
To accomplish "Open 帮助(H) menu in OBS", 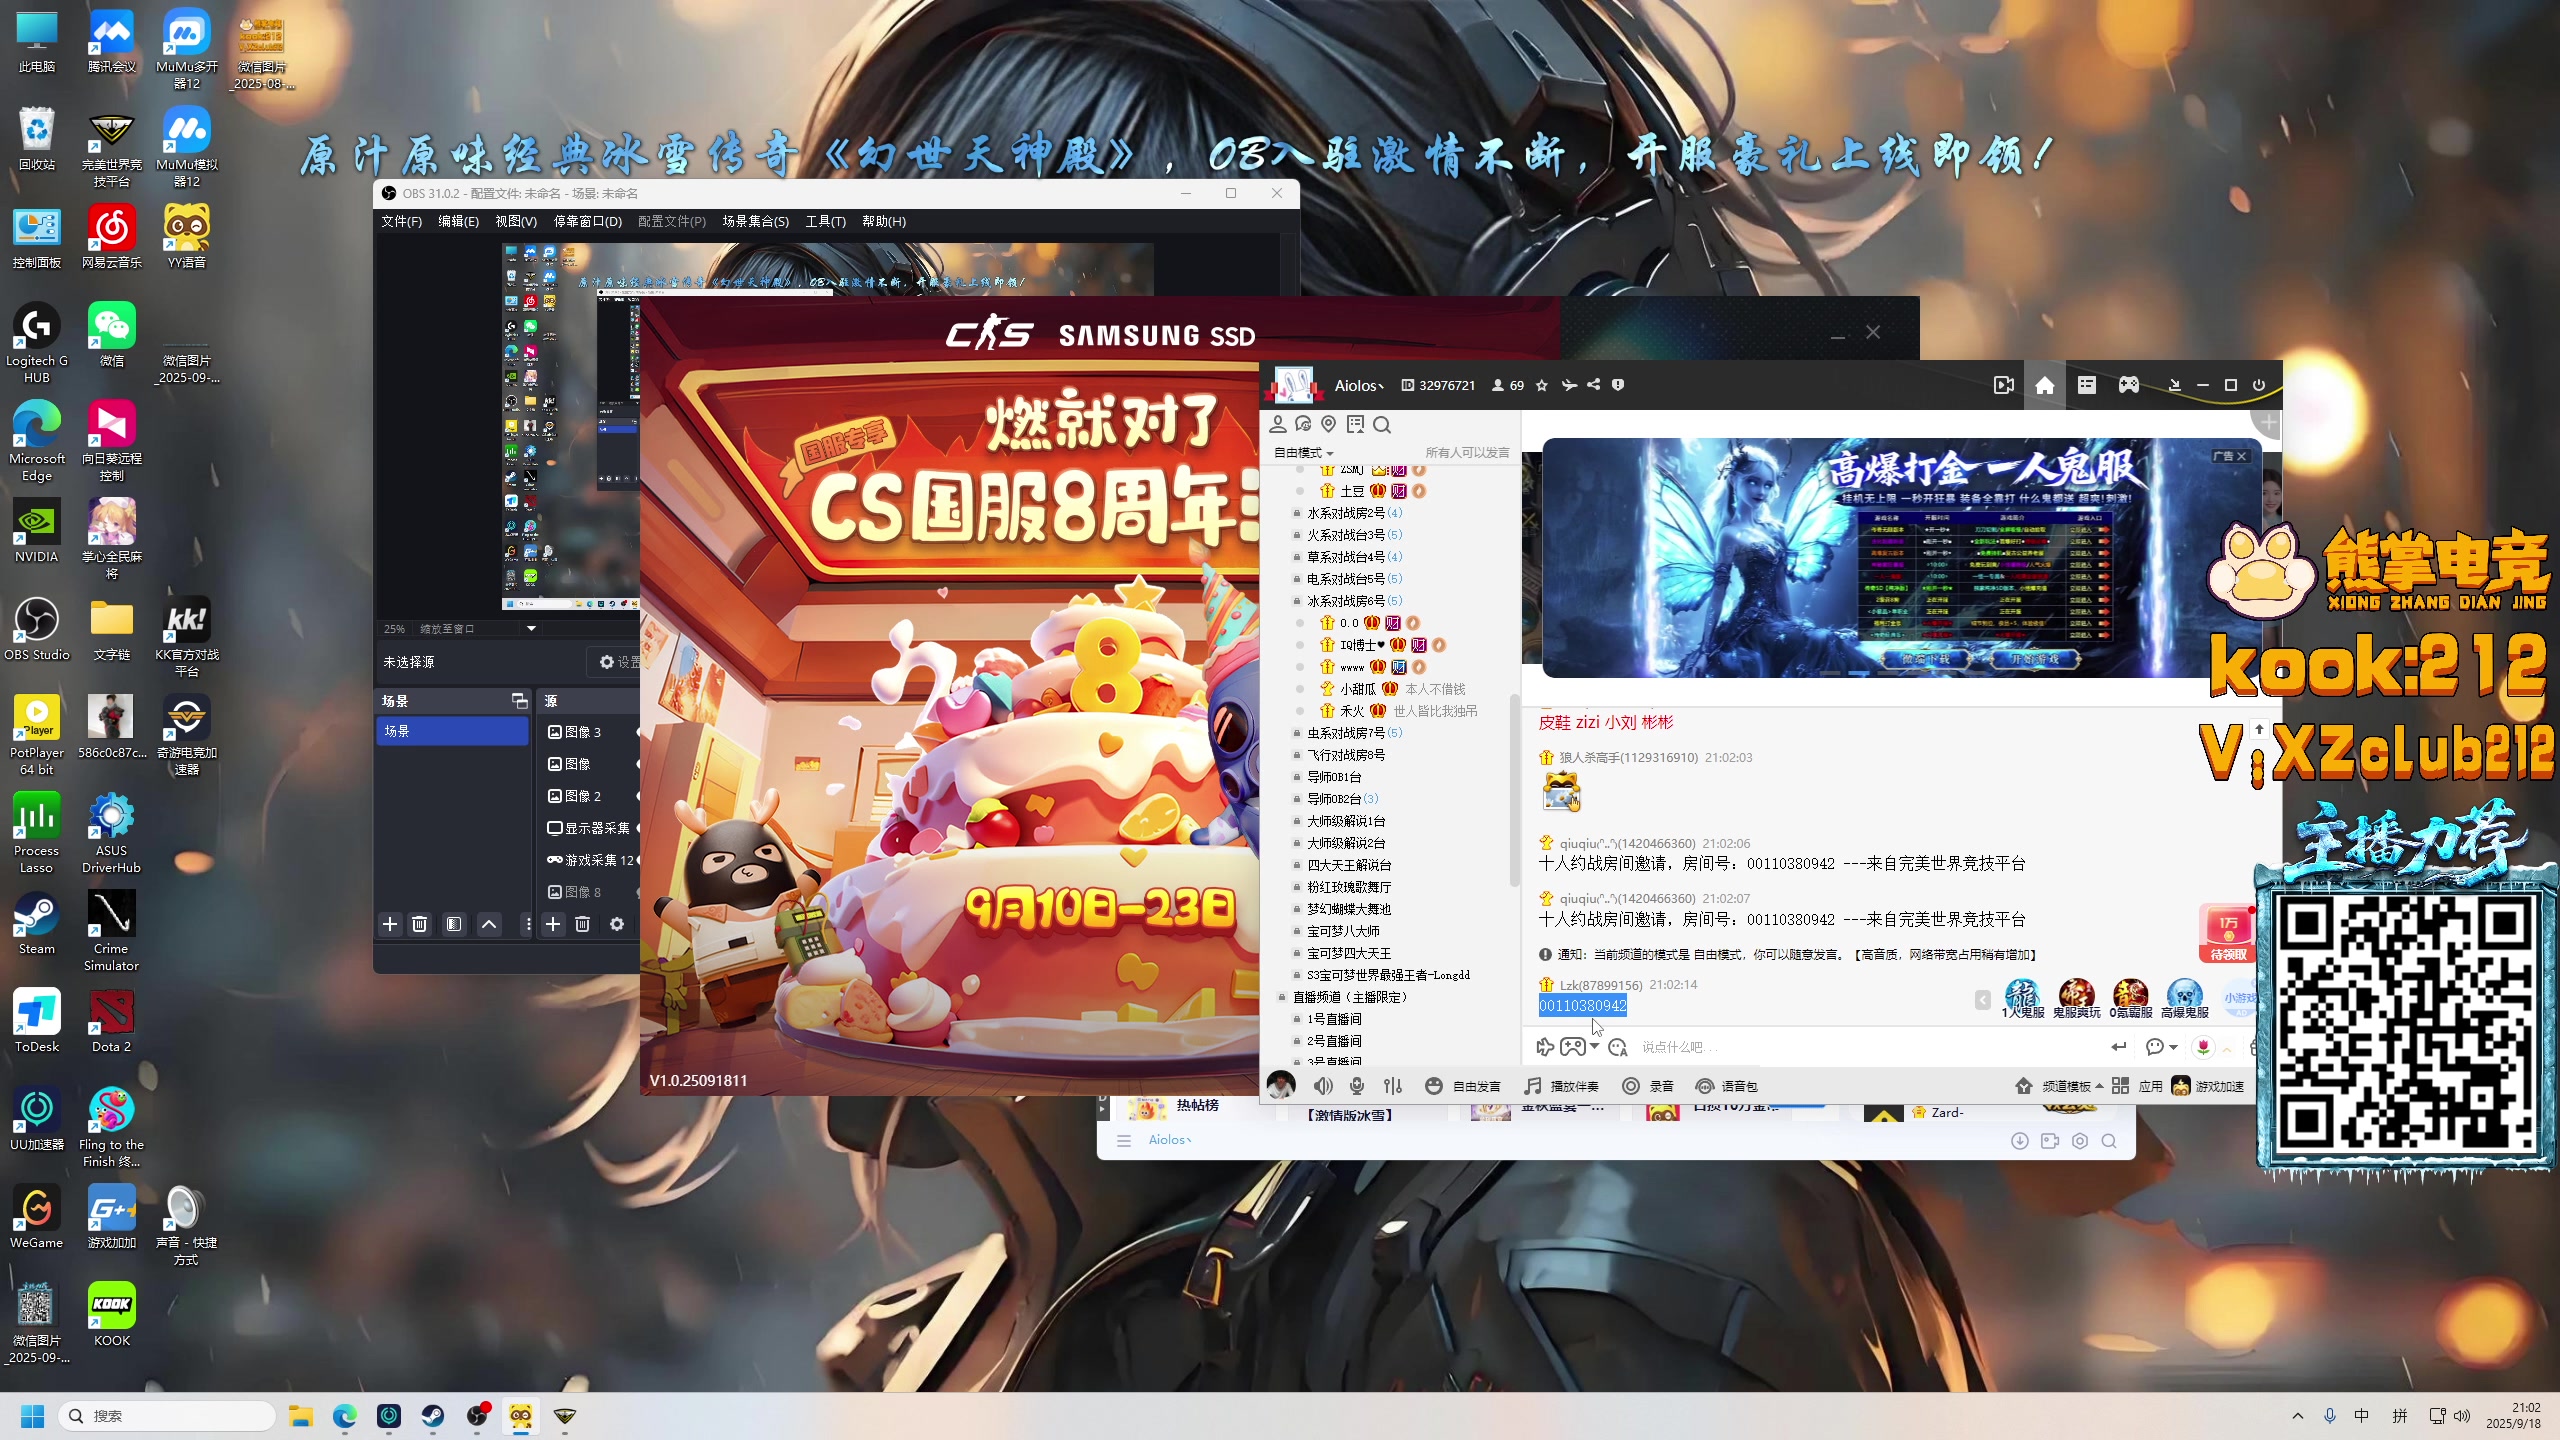I will (884, 221).
